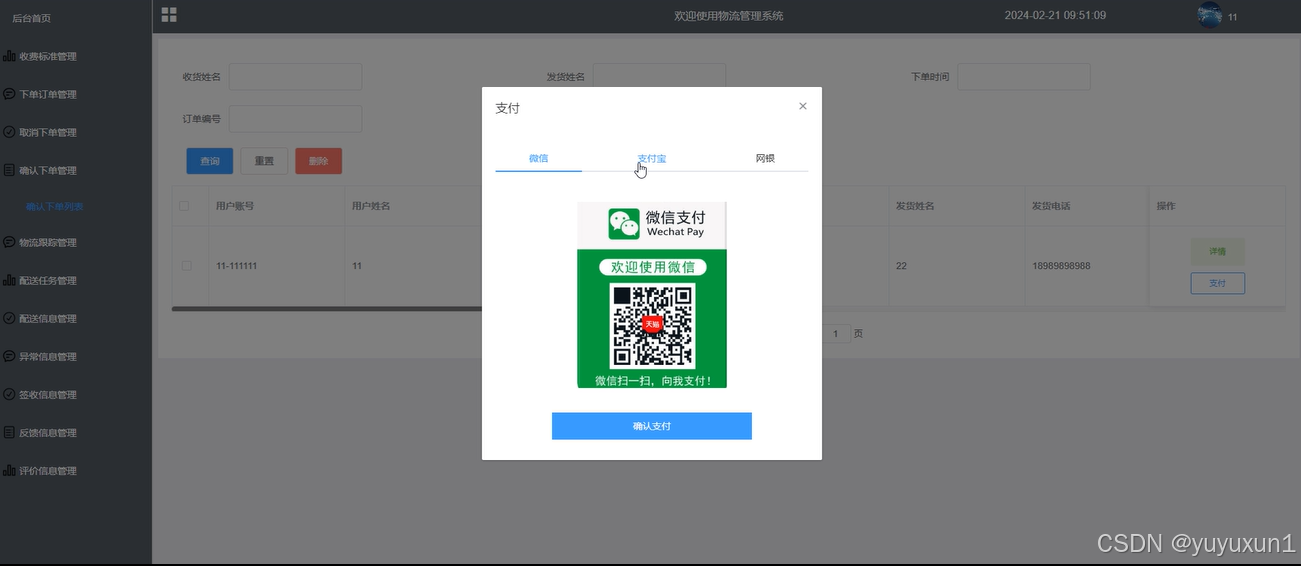Focus the 发货姓名 input field

tap(659, 77)
